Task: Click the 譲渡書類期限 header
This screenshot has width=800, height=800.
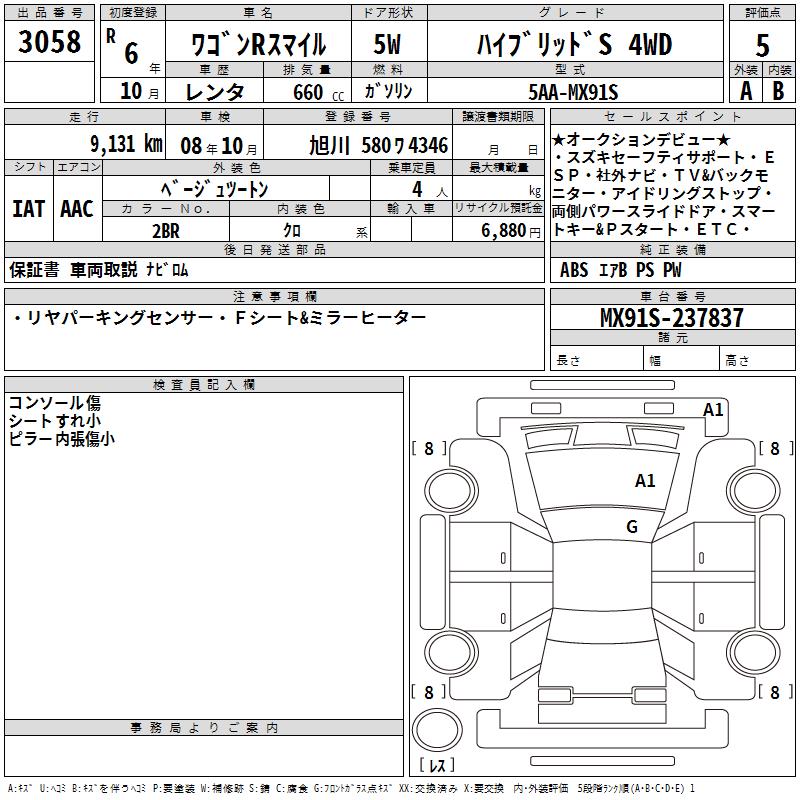Action: click(x=498, y=117)
